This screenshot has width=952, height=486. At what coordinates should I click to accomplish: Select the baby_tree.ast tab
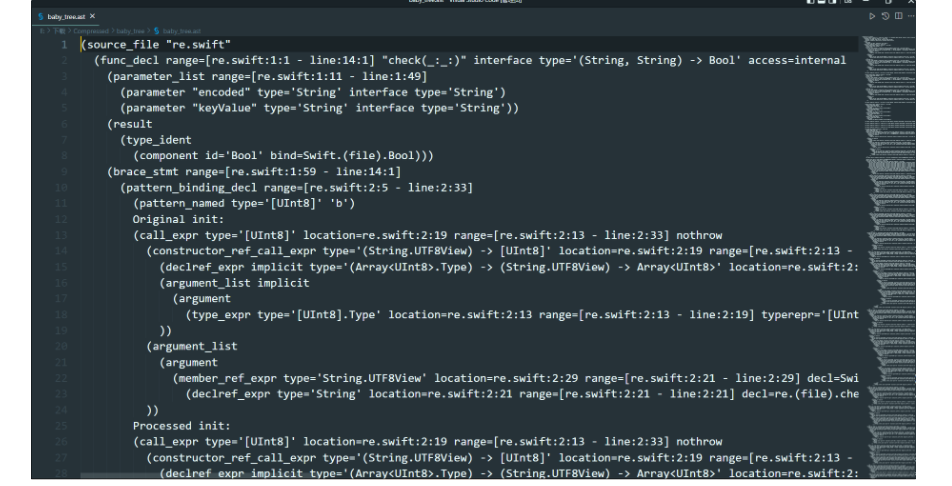[x=66, y=16]
